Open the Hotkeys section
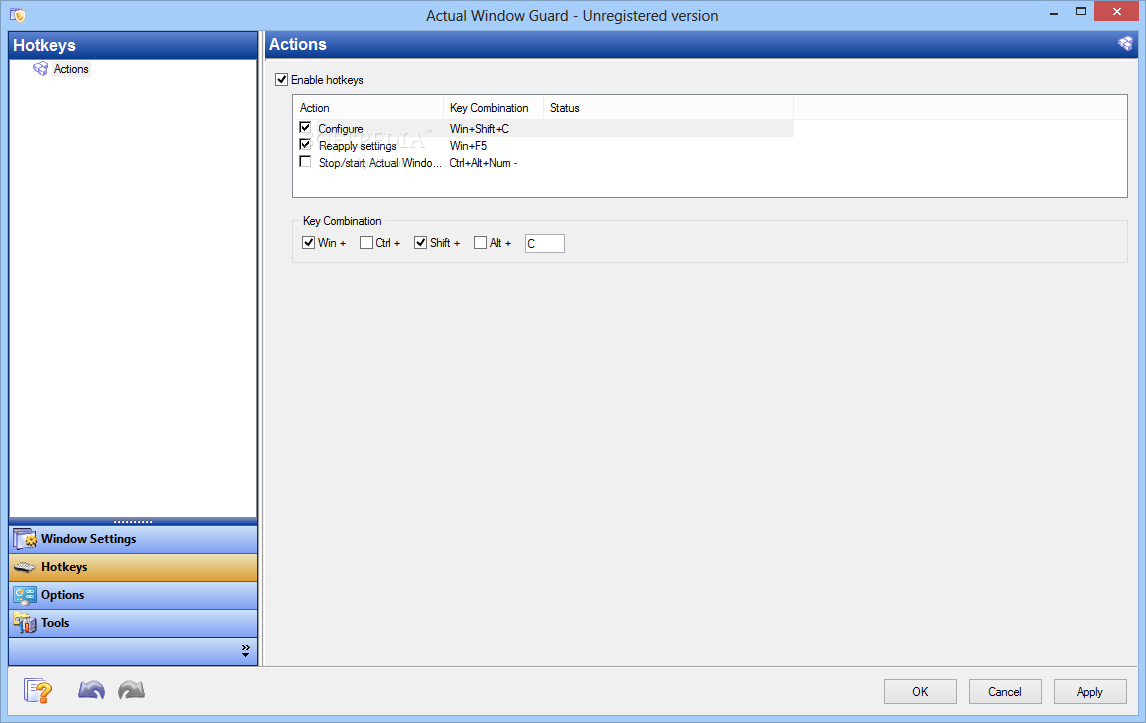The height and width of the screenshot is (723, 1146). click(x=133, y=567)
